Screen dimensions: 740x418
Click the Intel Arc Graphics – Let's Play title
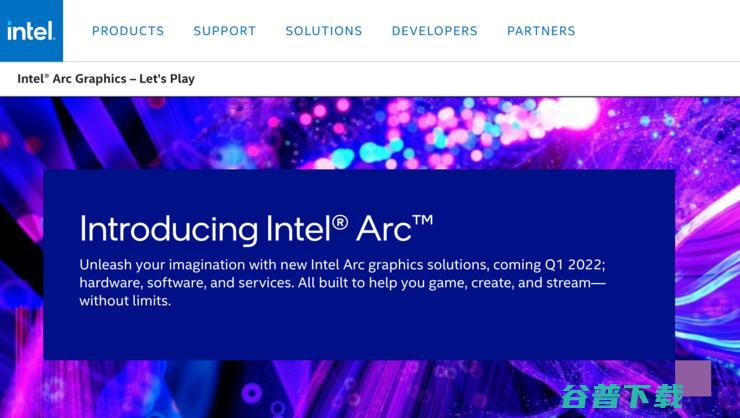106,79
